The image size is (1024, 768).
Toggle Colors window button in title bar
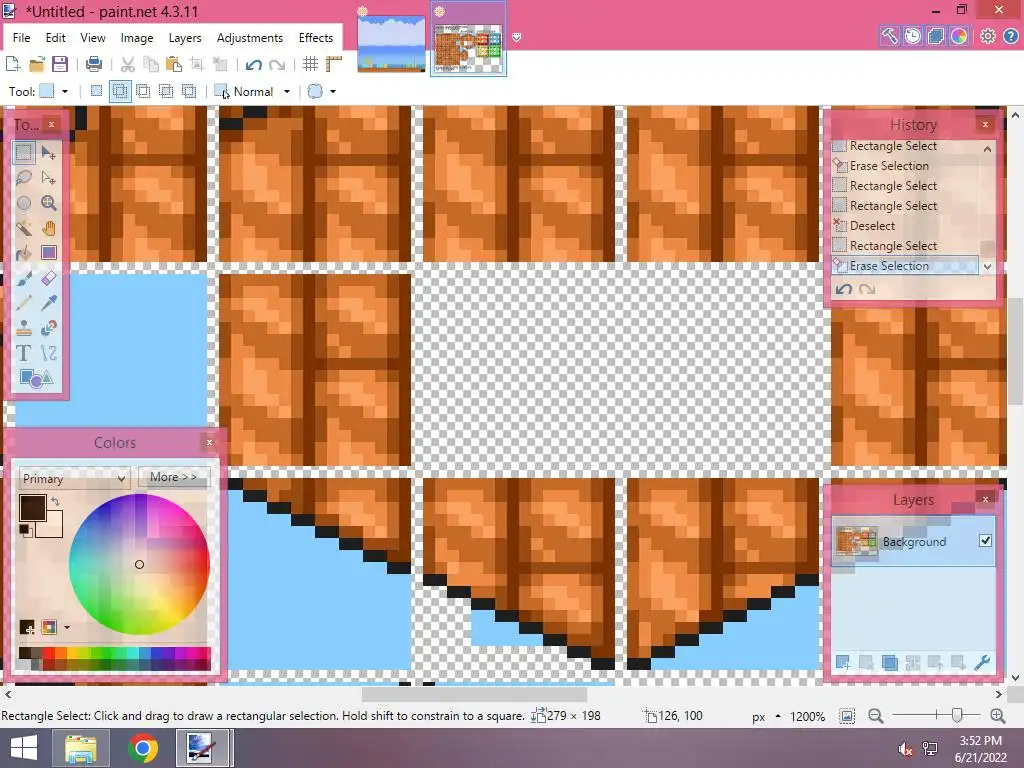pyautogui.click(x=959, y=36)
